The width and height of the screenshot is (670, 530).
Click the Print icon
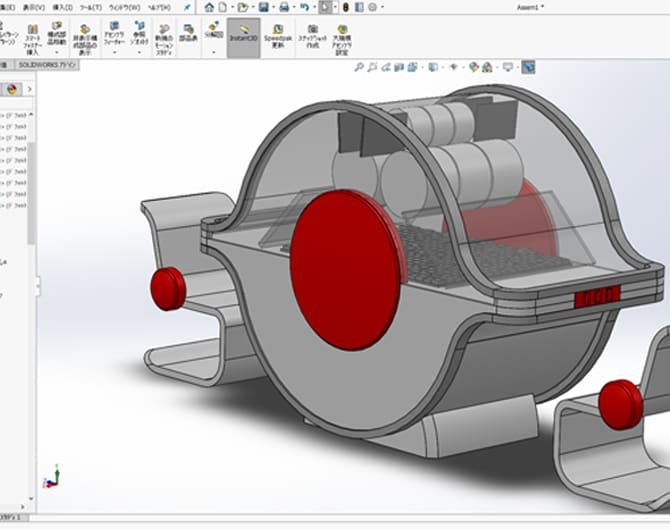click(x=284, y=7)
